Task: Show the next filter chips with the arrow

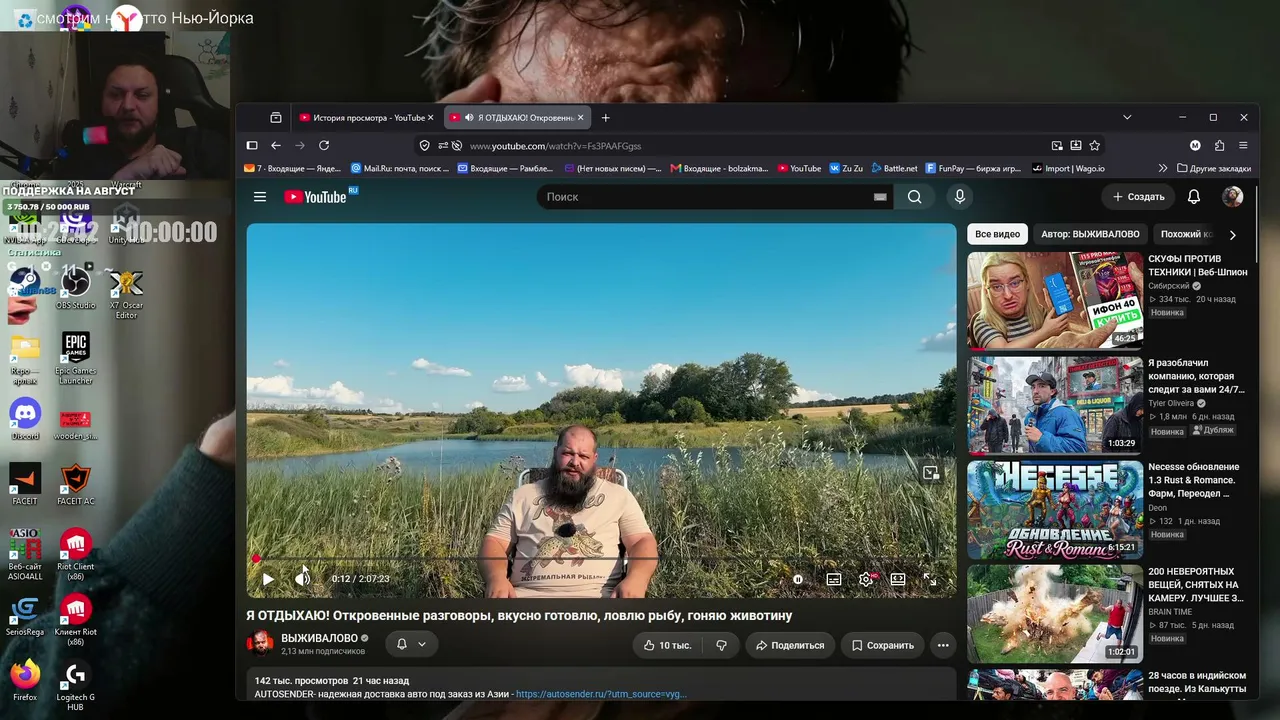Action: [1232, 234]
